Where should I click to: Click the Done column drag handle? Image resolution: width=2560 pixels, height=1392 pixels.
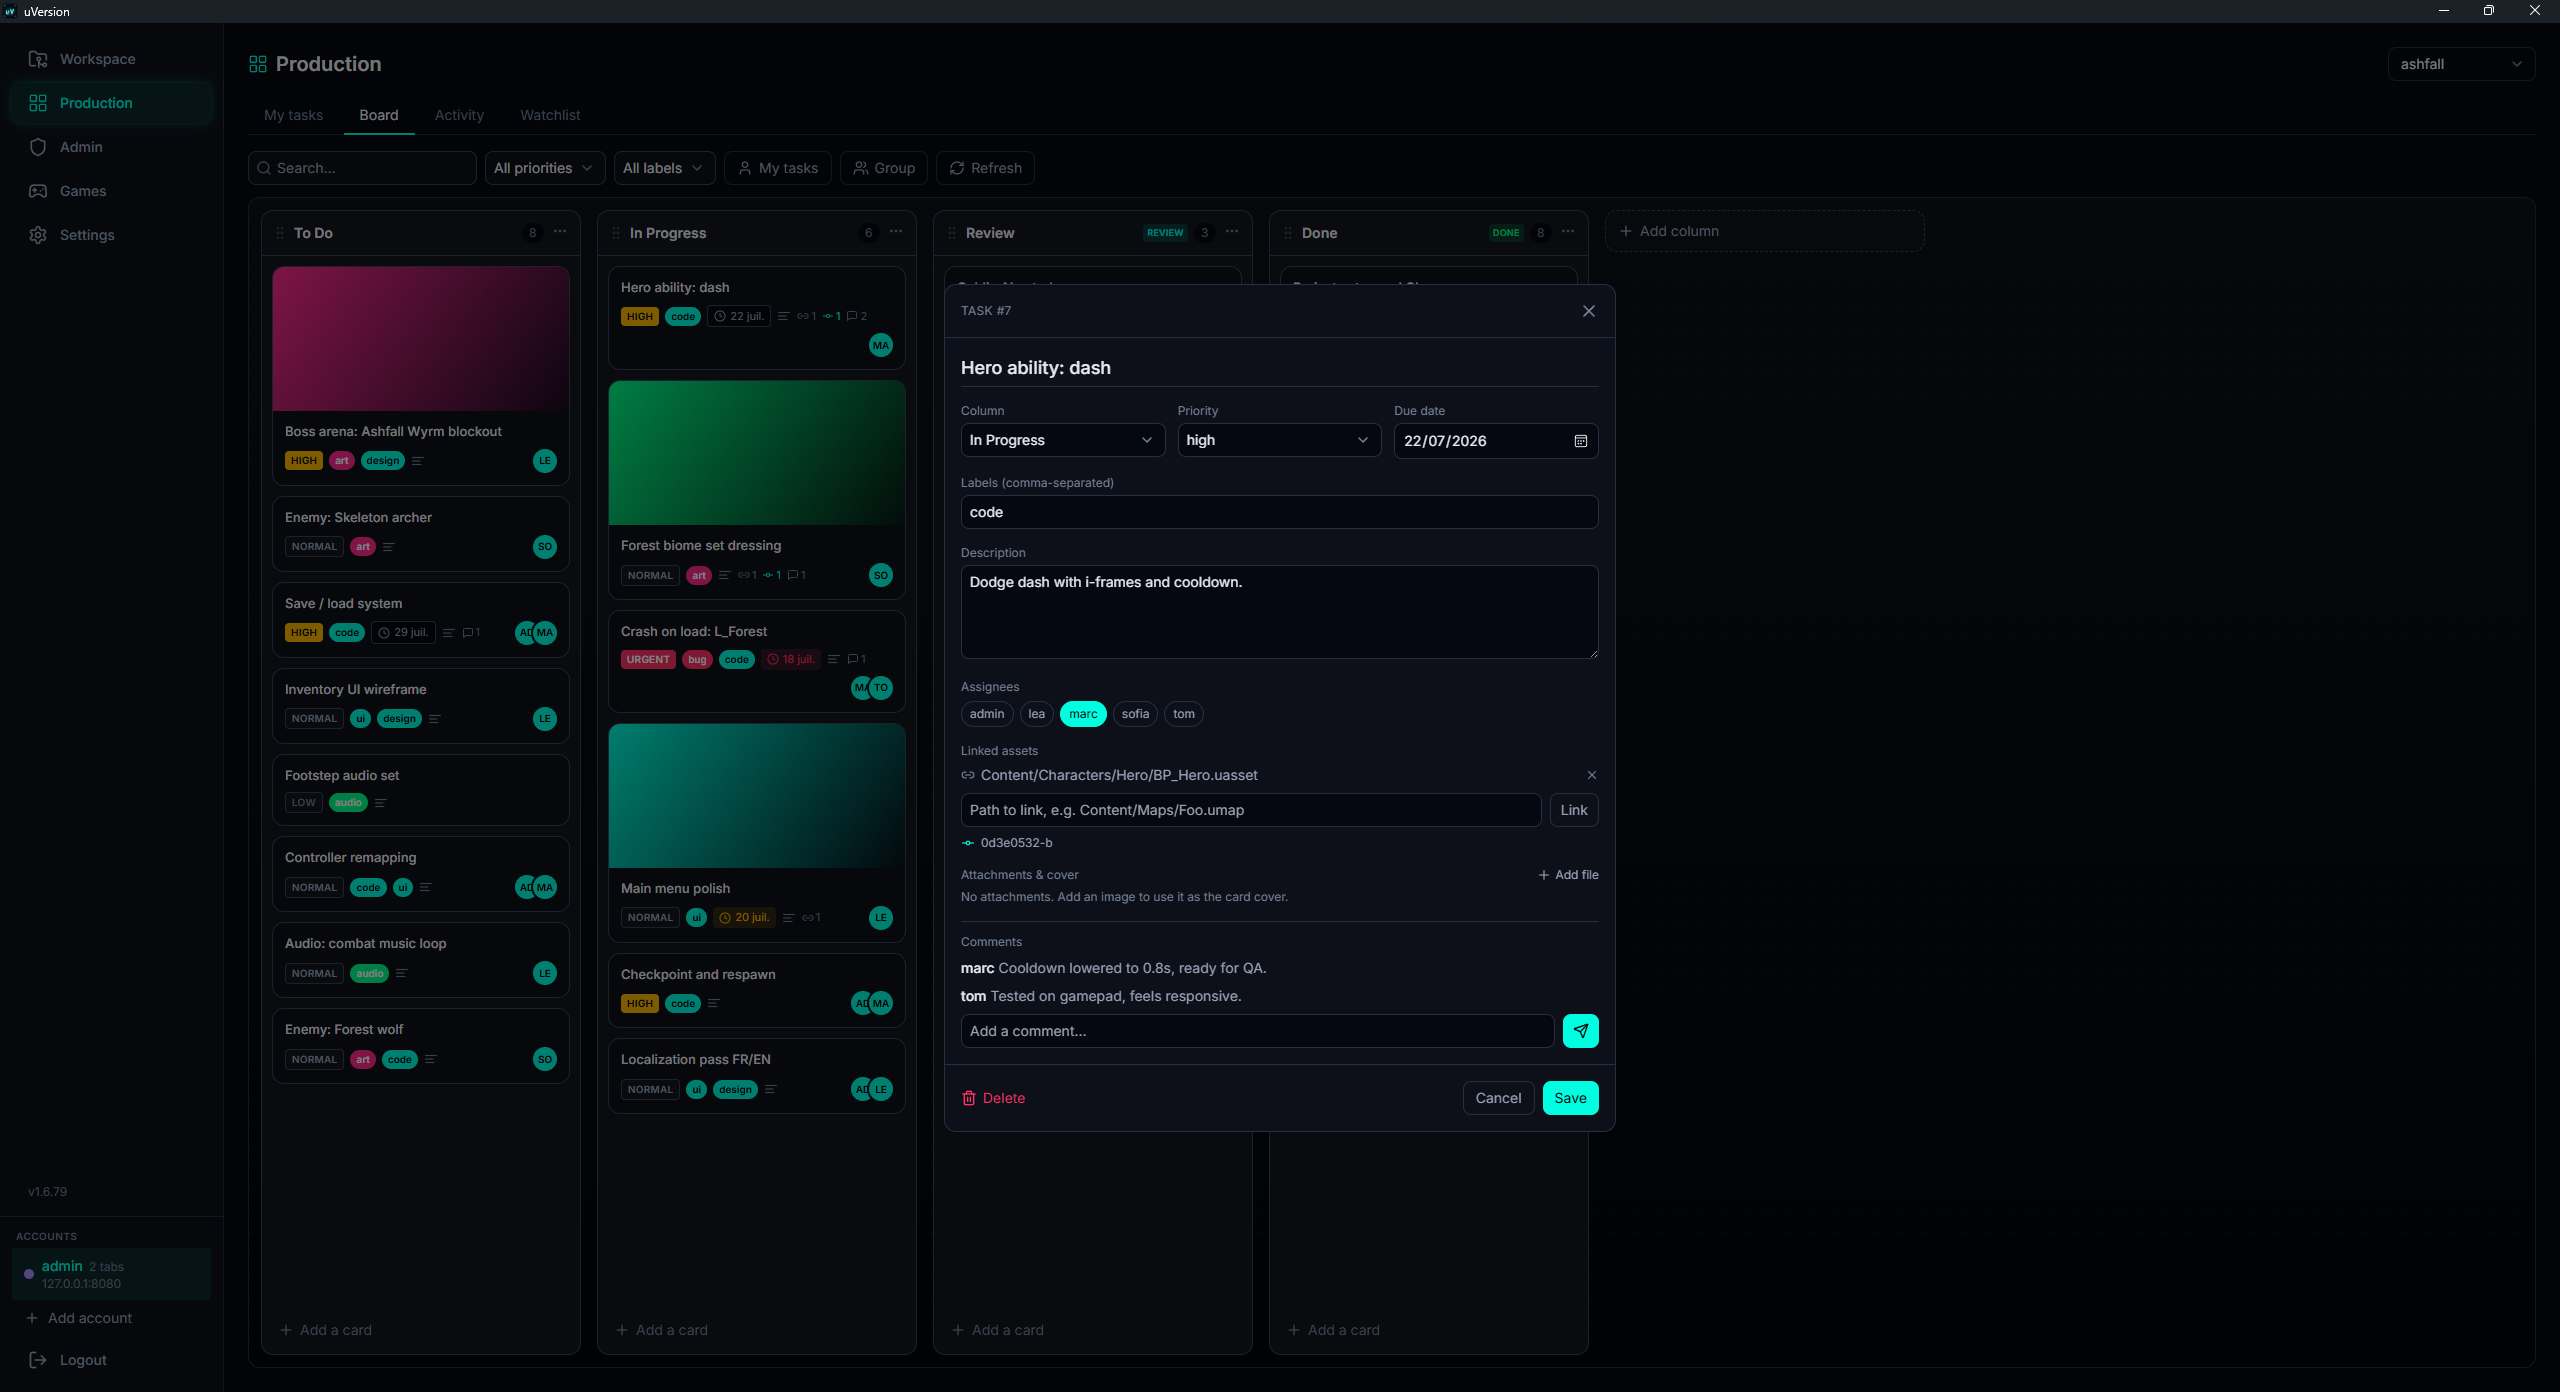[1288, 233]
